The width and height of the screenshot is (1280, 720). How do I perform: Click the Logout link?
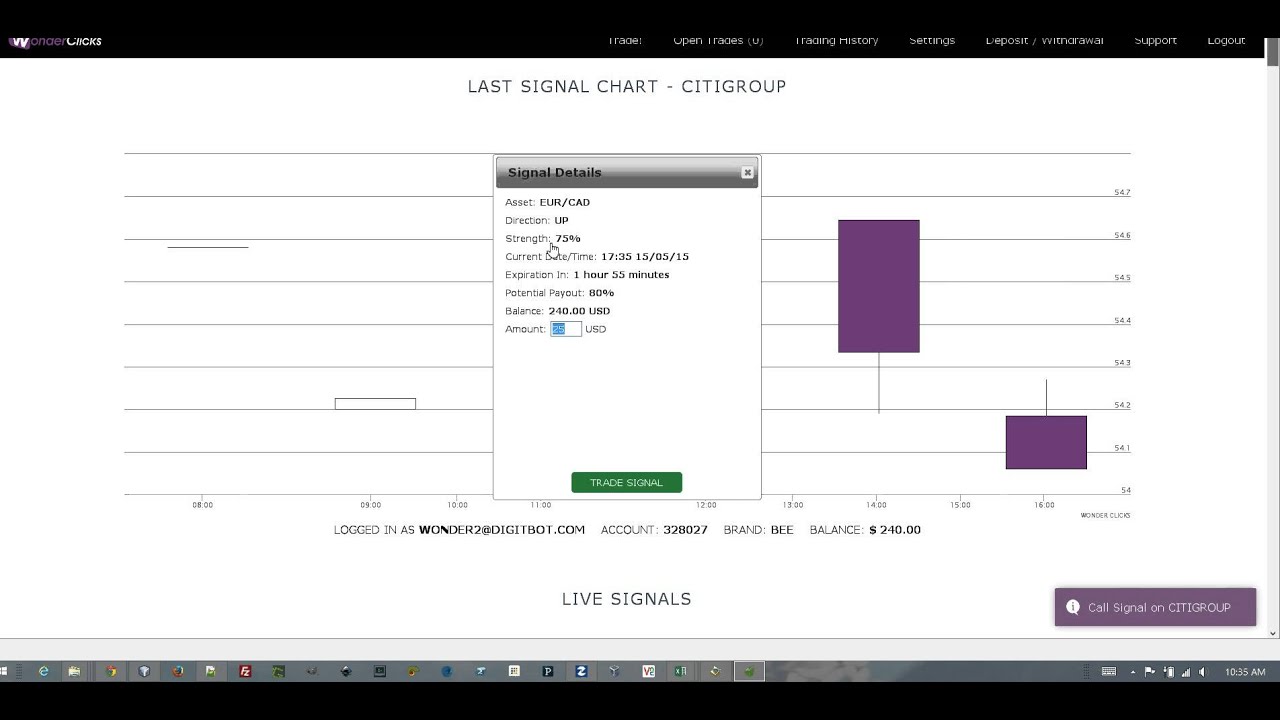[1226, 41]
